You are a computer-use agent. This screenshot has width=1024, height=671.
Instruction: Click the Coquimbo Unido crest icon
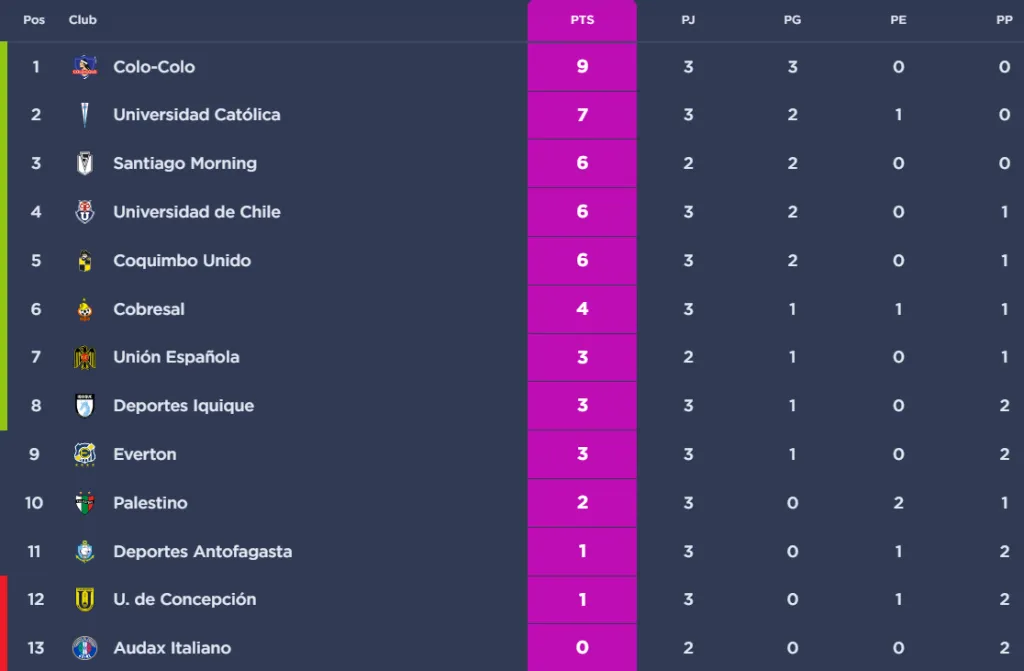tap(85, 261)
